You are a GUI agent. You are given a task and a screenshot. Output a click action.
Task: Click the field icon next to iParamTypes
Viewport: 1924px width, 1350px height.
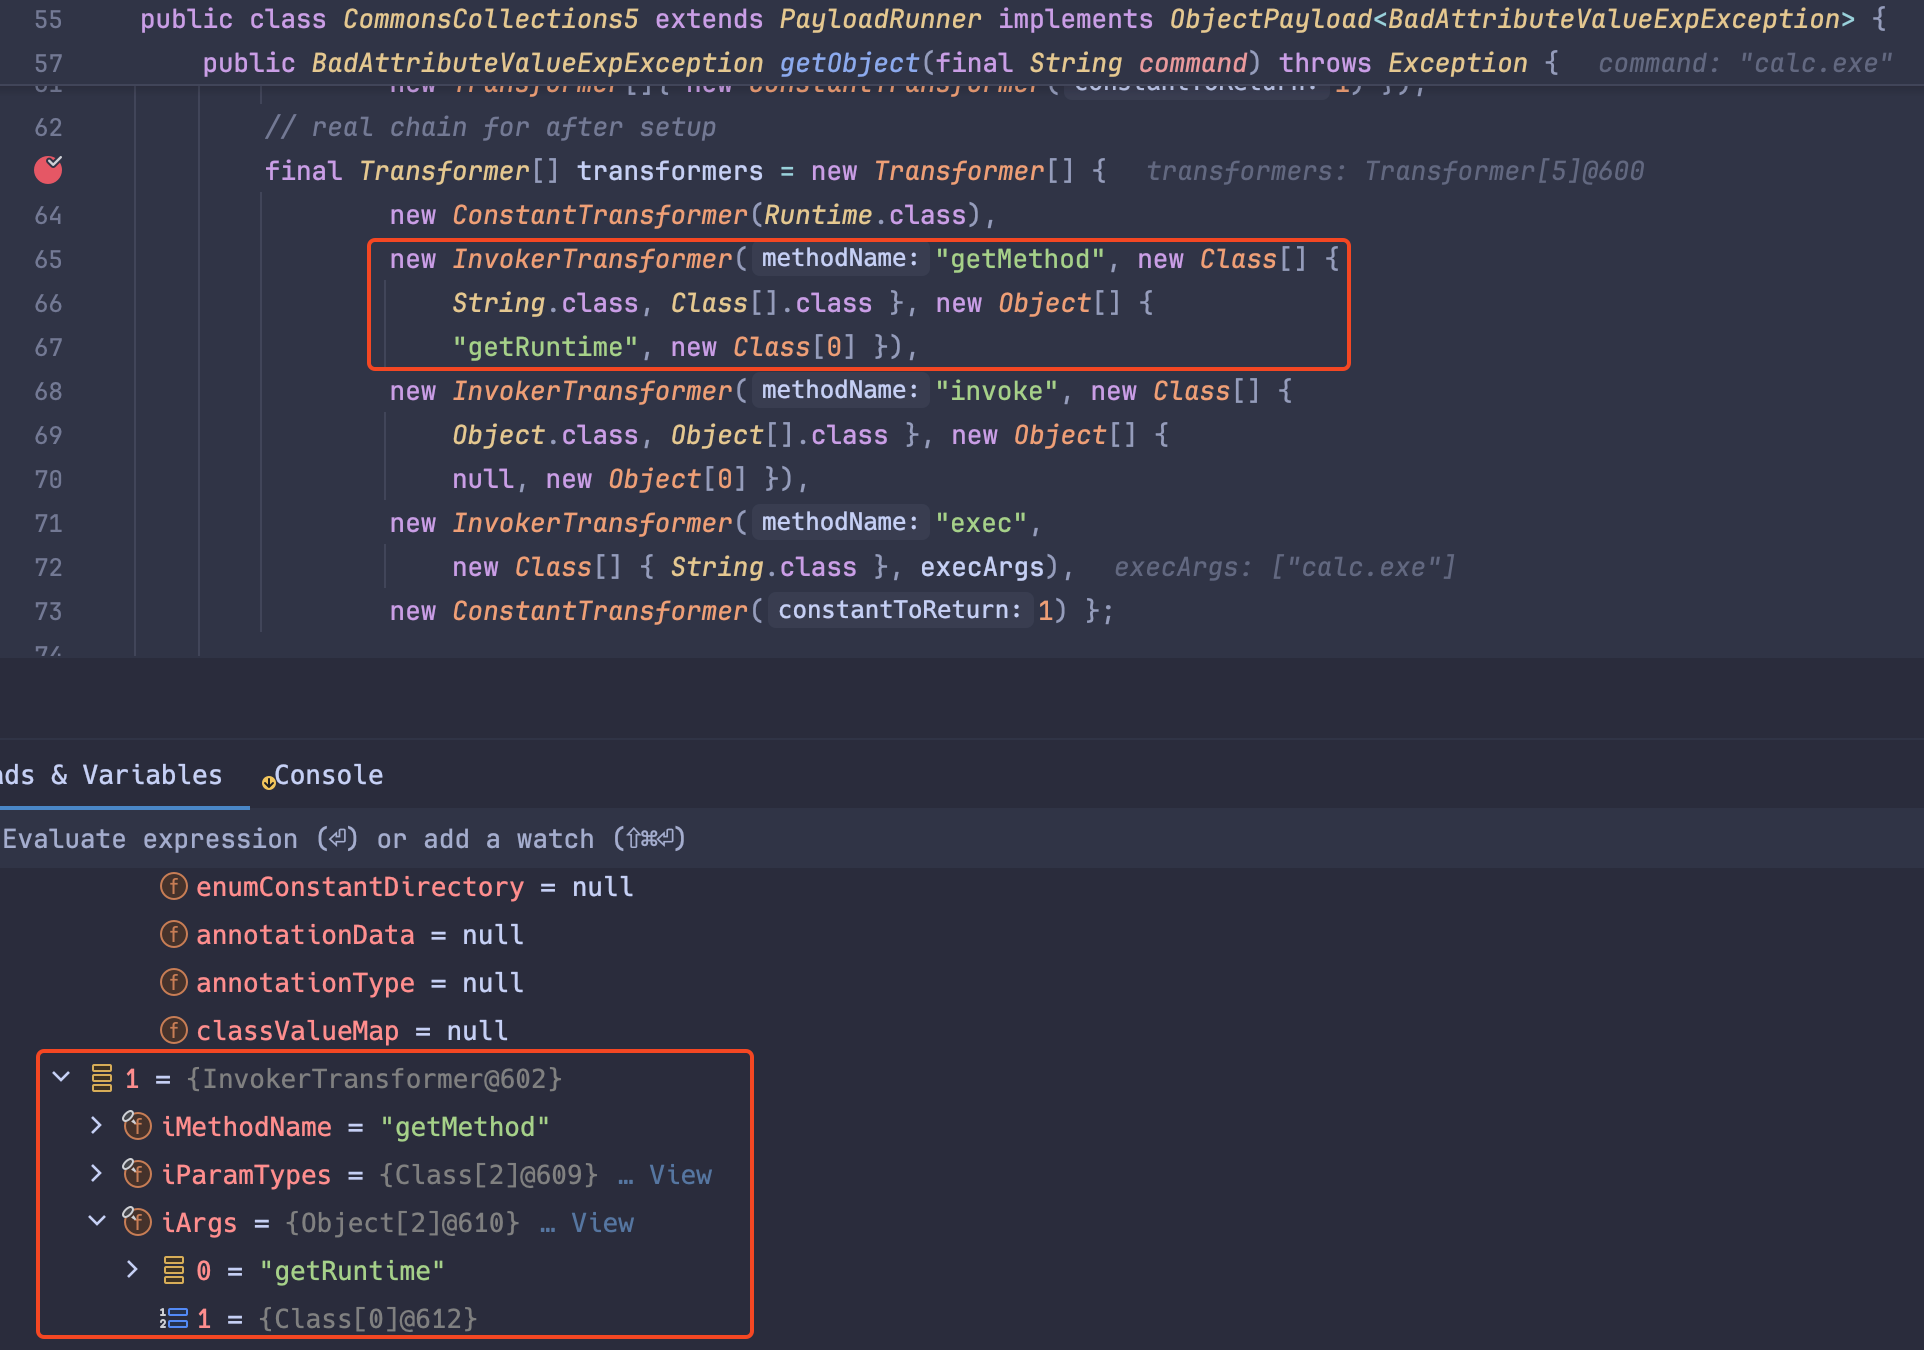pyautogui.click(x=136, y=1174)
